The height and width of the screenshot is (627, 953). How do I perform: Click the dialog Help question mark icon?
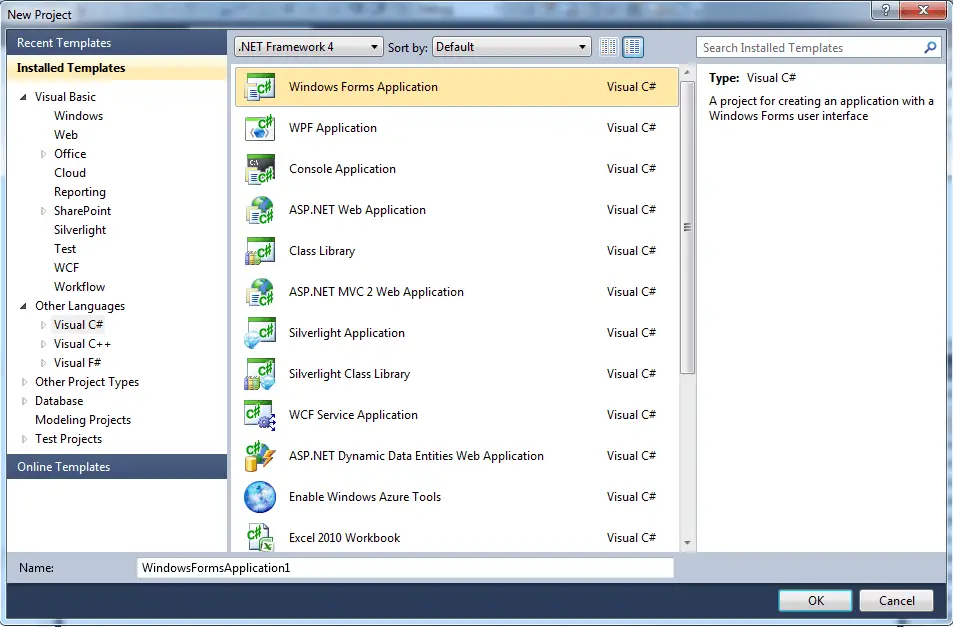pyautogui.click(x=886, y=10)
